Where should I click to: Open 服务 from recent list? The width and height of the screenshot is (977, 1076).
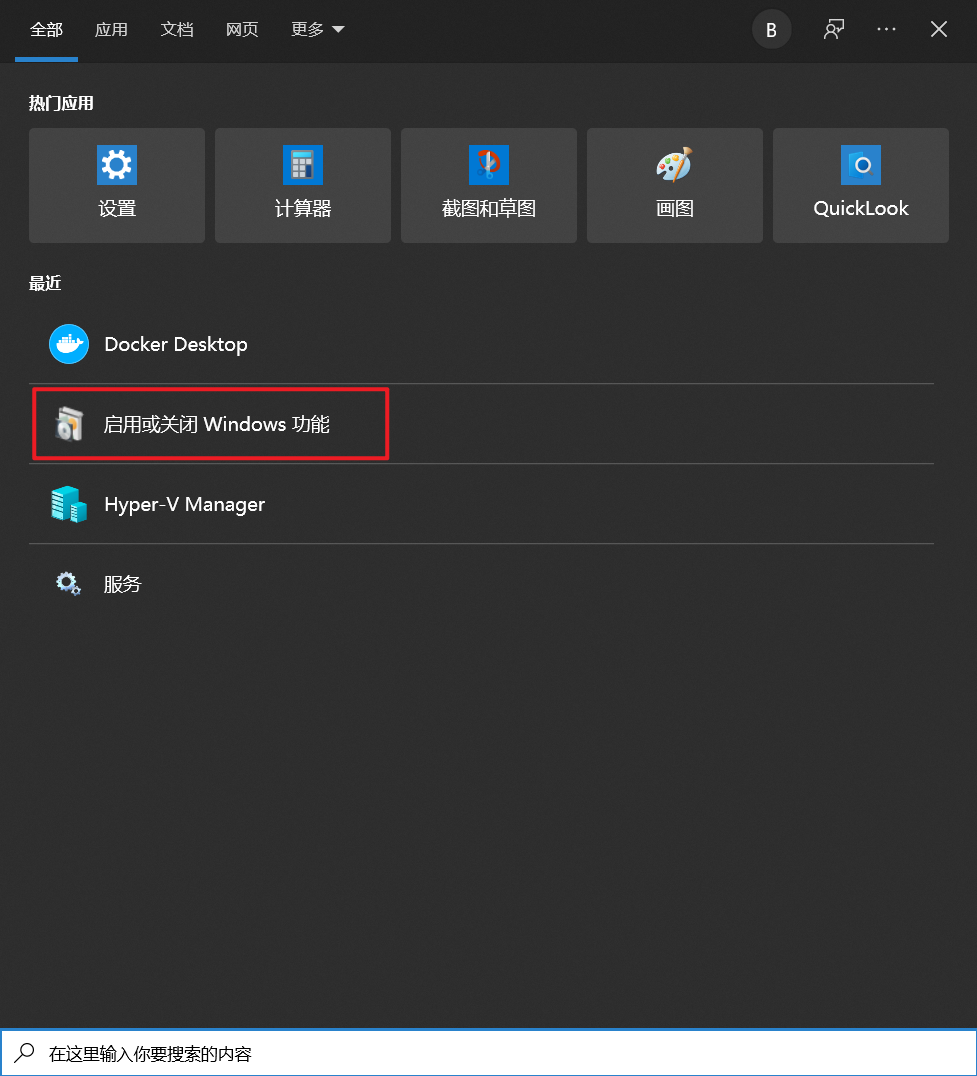[x=481, y=584]
